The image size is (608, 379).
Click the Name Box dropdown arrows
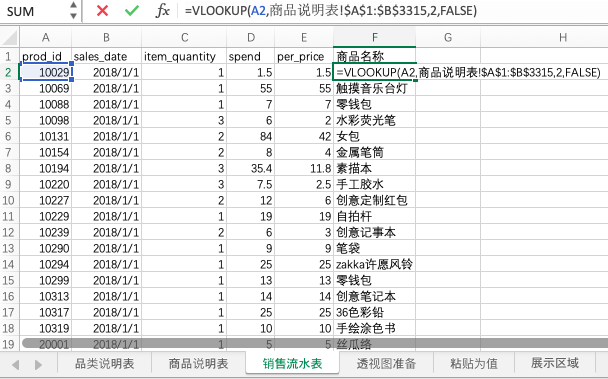pyautogui.click(x=73, y=10)
